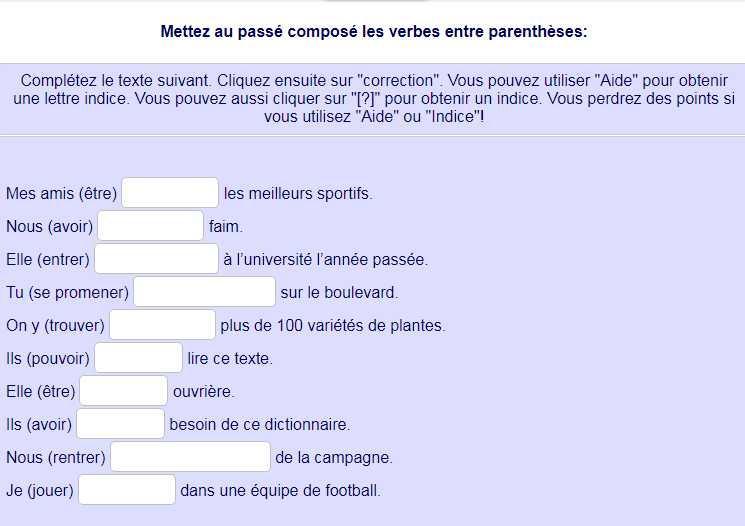Focus the "Elle (être)" field before "ouvrière"

click(124, 391)
